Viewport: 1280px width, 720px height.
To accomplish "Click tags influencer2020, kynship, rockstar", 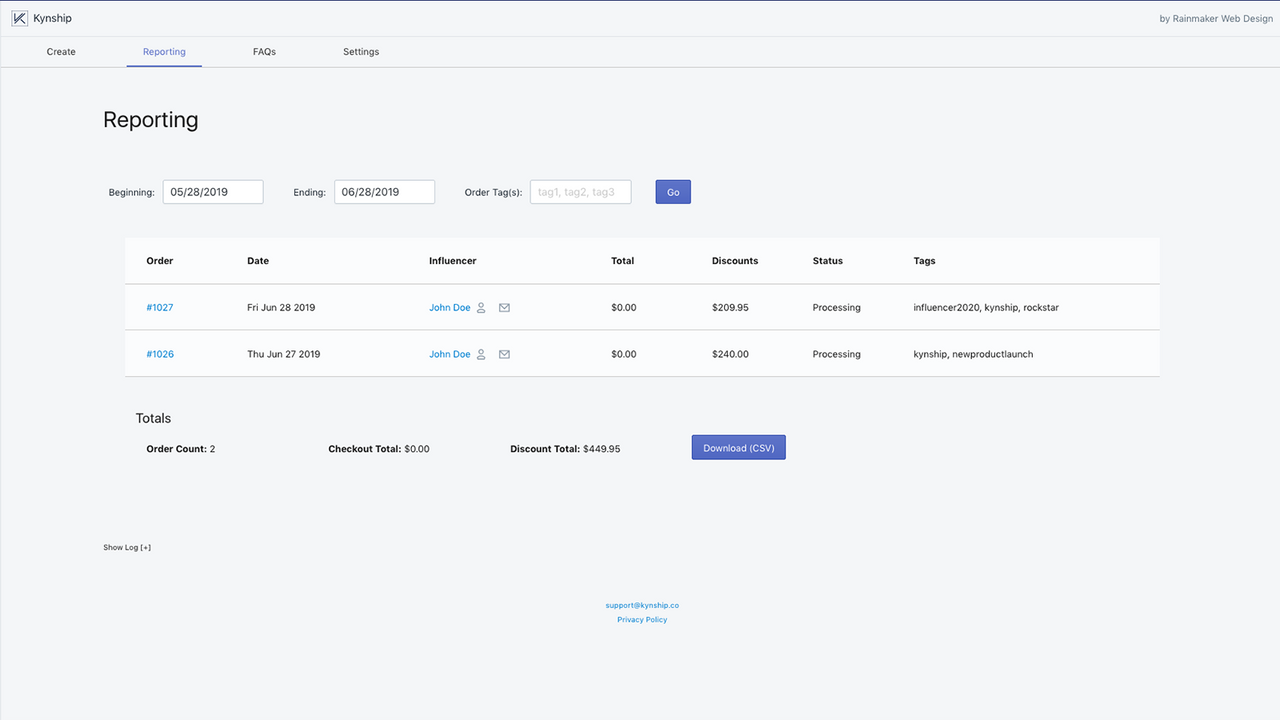I will pos(986,308).
